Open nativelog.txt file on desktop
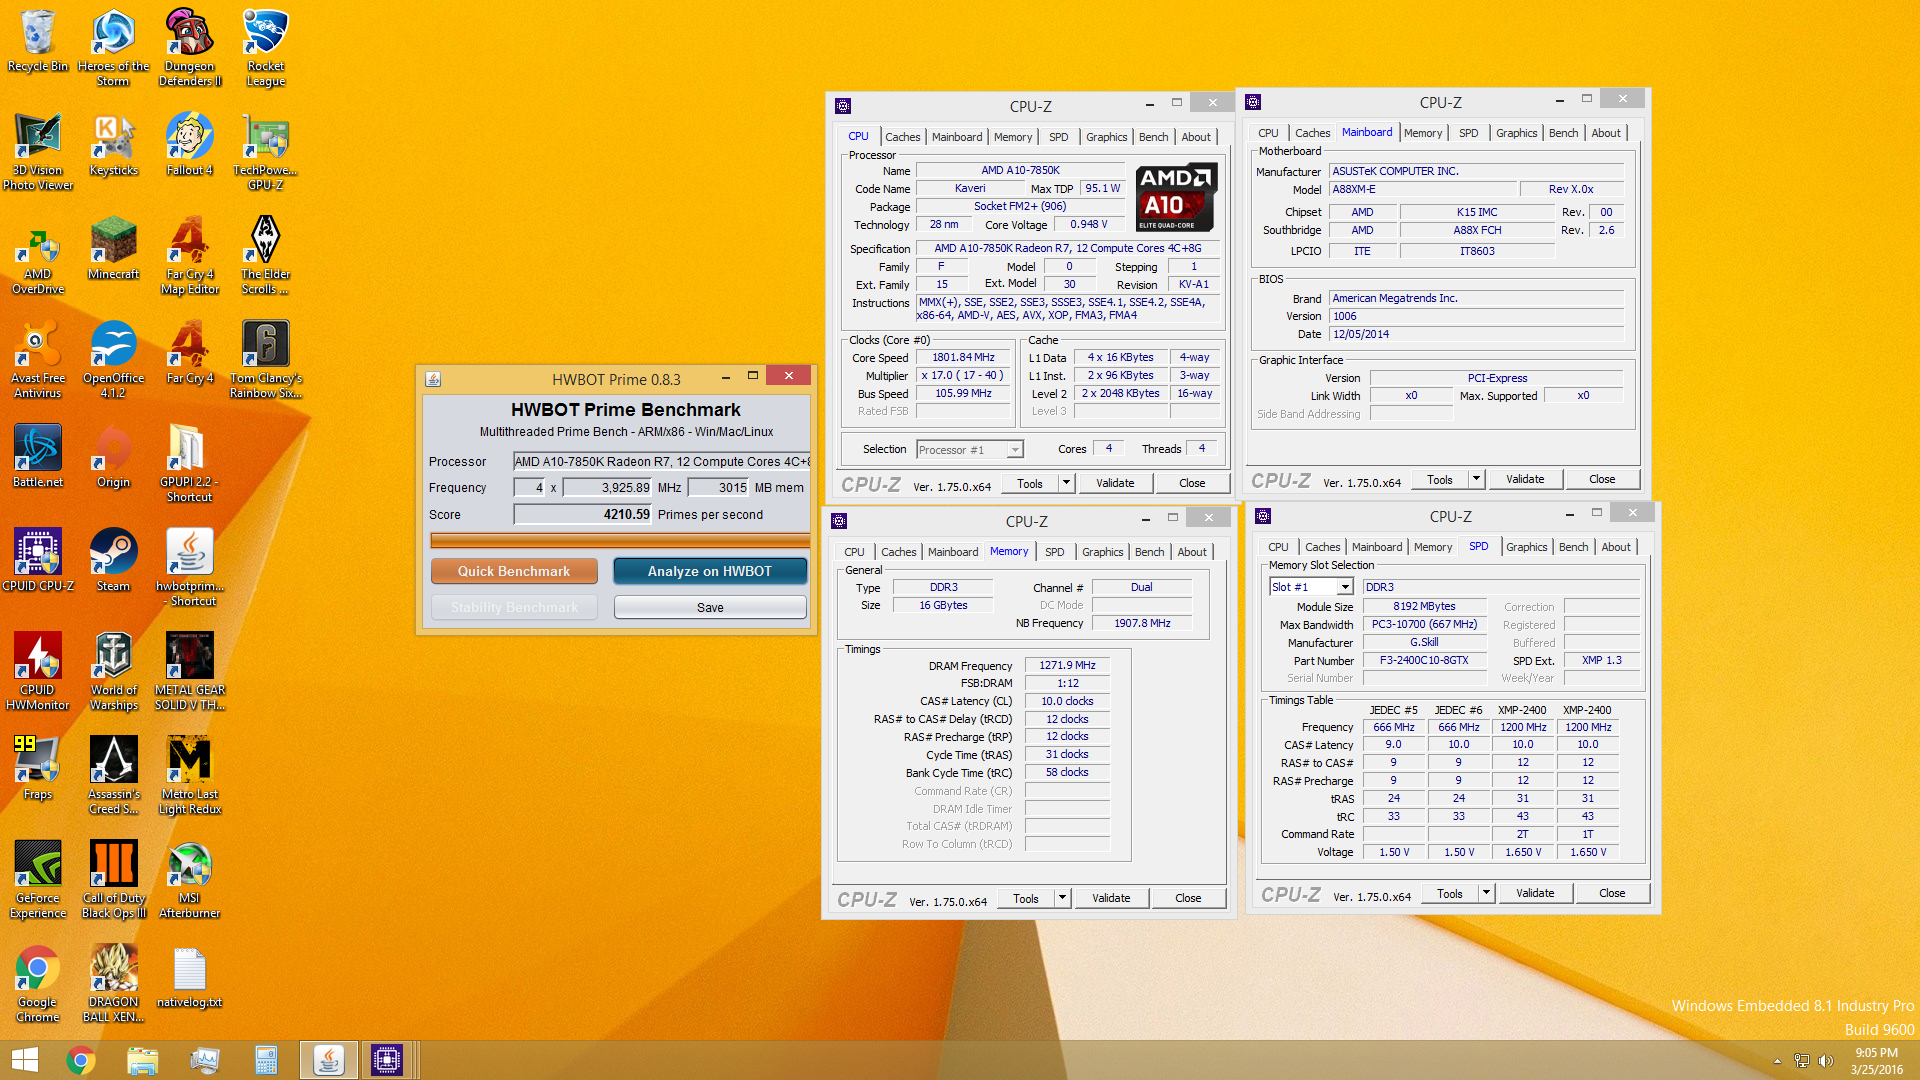1920x1080 pixels. pos(189,977)
